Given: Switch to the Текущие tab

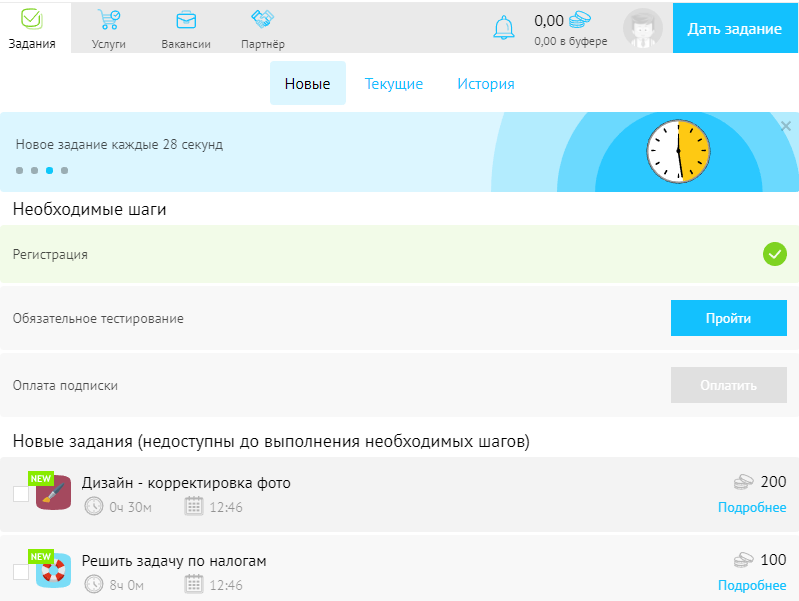Looking at the screenshot, I should point(394,84).
